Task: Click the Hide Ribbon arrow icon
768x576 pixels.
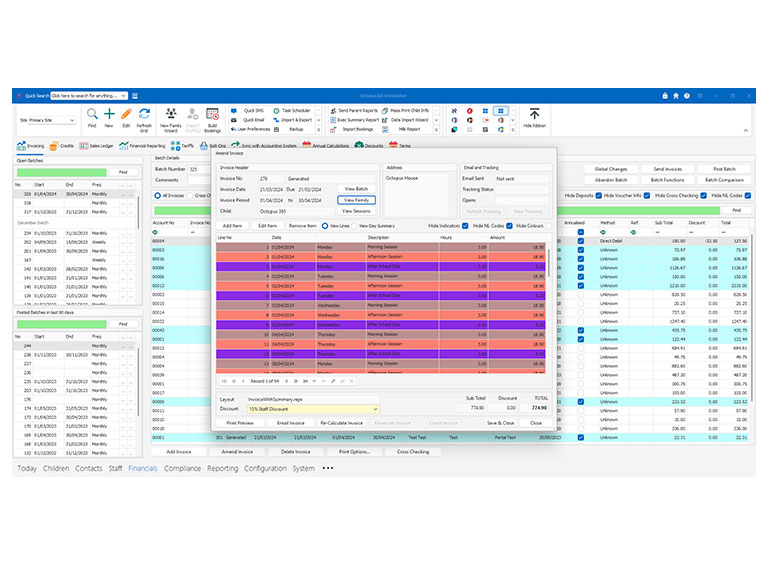Action: point(534,114)
